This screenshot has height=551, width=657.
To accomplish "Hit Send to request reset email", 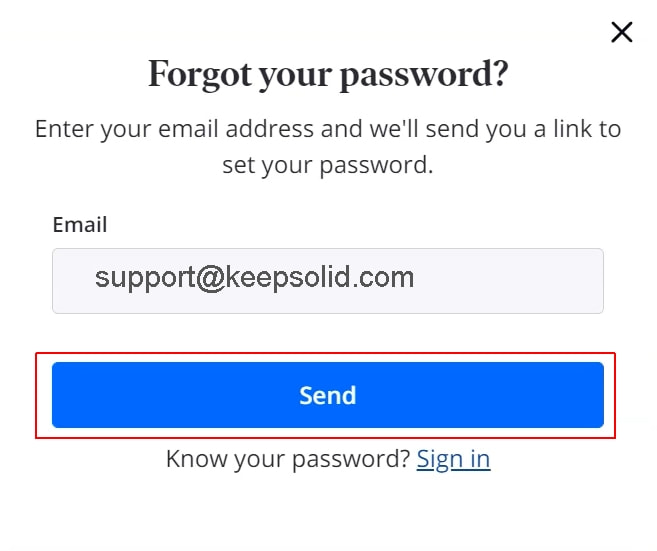I will (328, 395).
